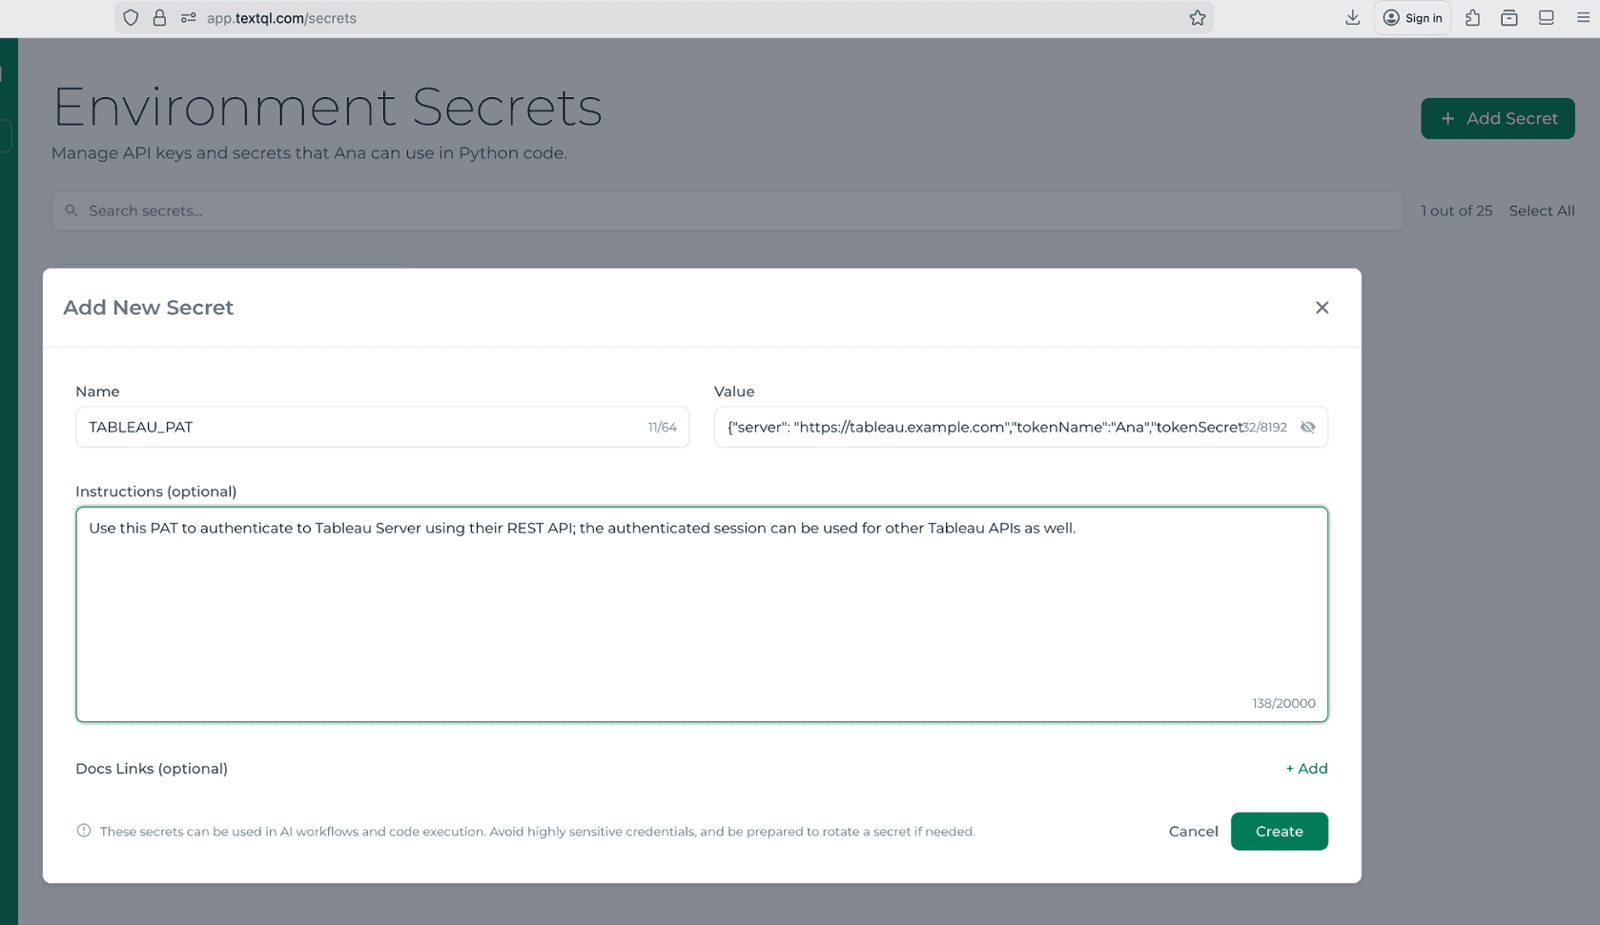
Task: Open site permissions icon in the address bar
Action: (x=186, y=17)
